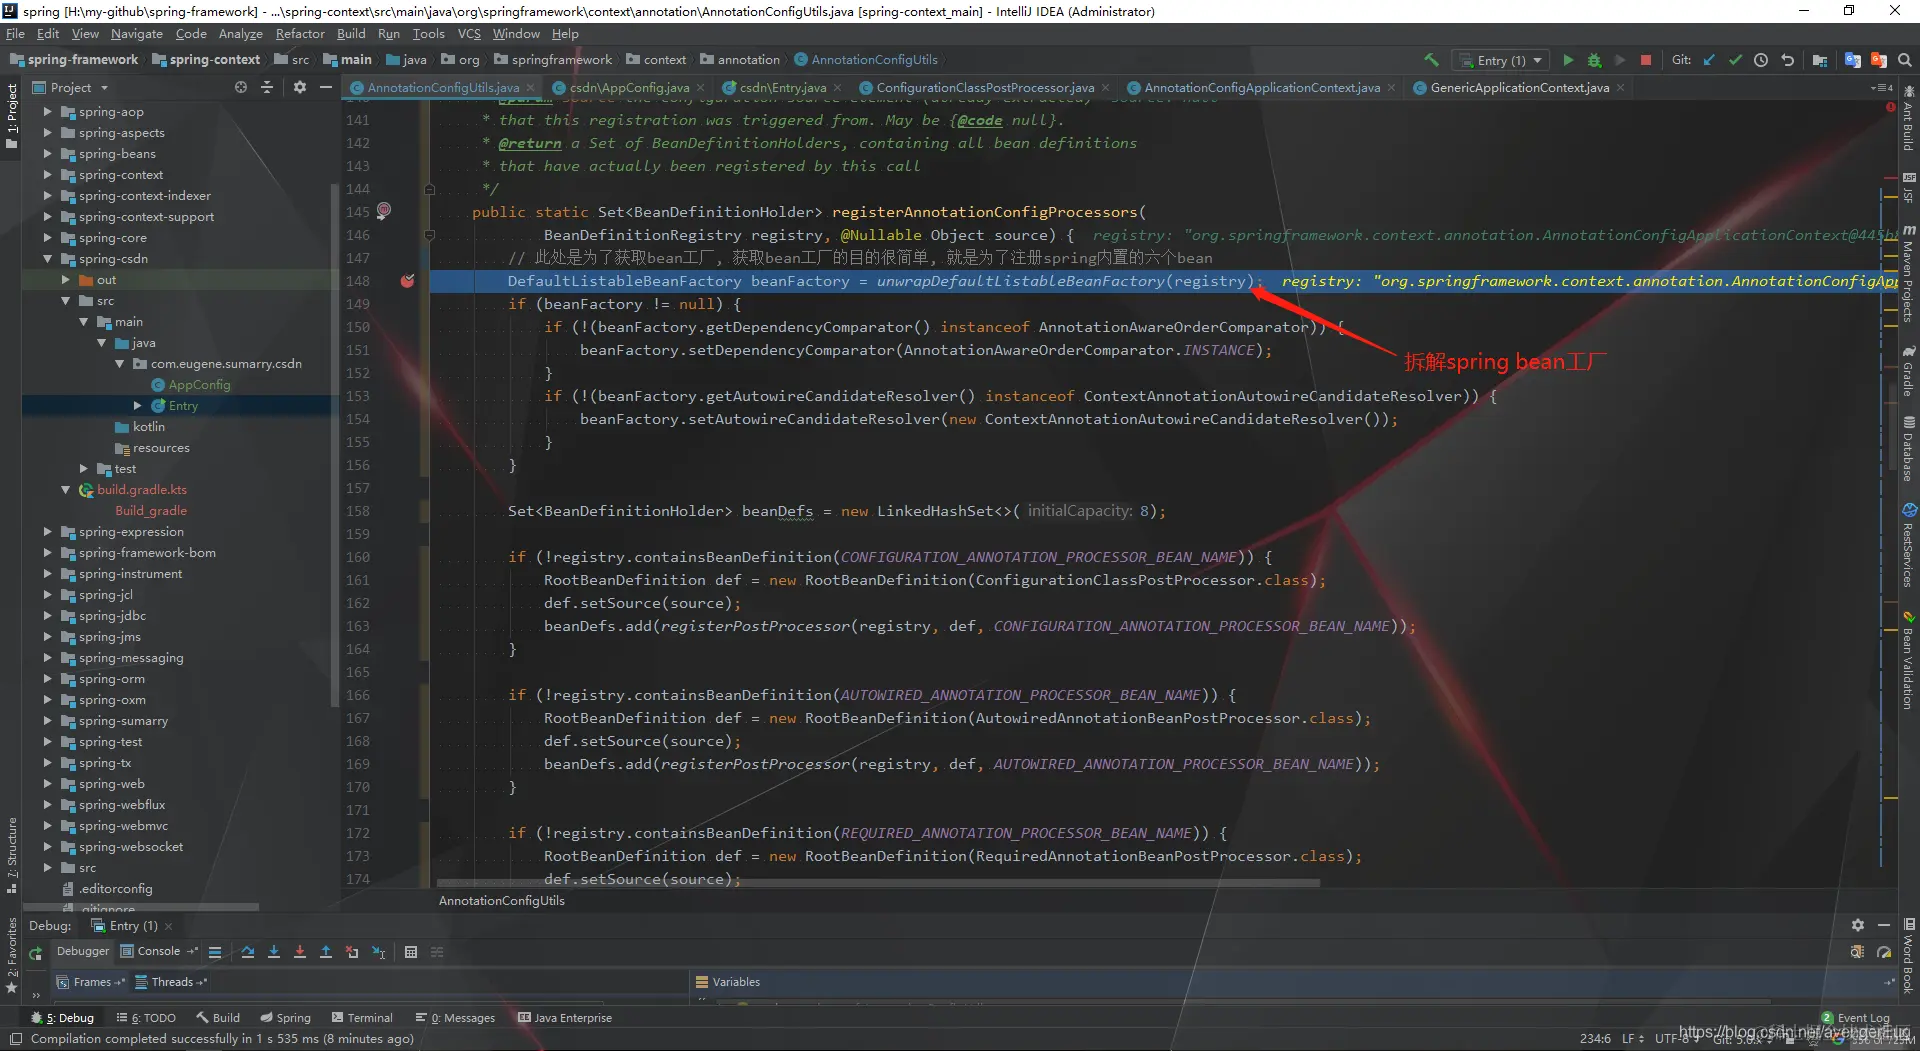This screenshot has height=1051, width=1920.
Task: Click Step Into icon in debugger toolbar
Action: coord(274,952)
